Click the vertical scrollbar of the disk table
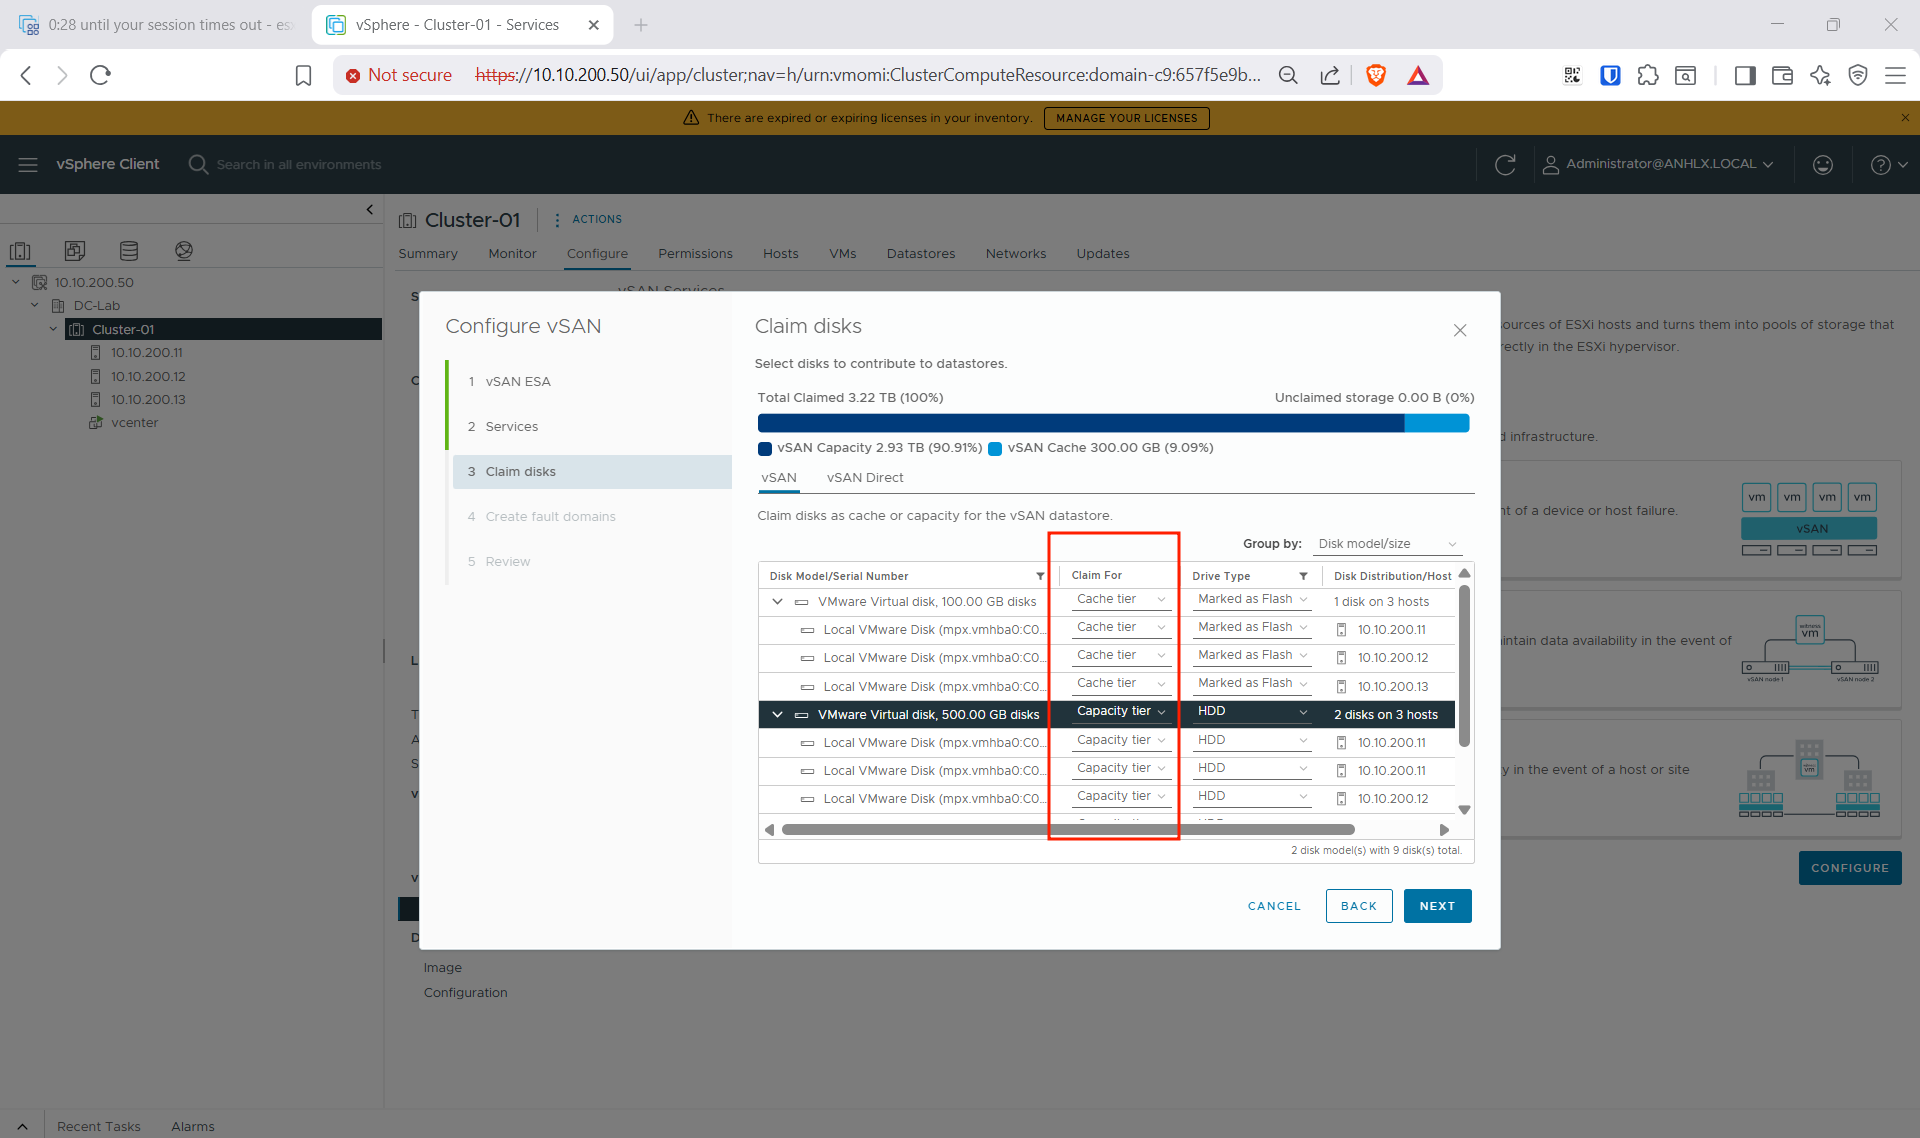The width and height of the screenshot is (1920, 1138). [x=1464, y=666]
